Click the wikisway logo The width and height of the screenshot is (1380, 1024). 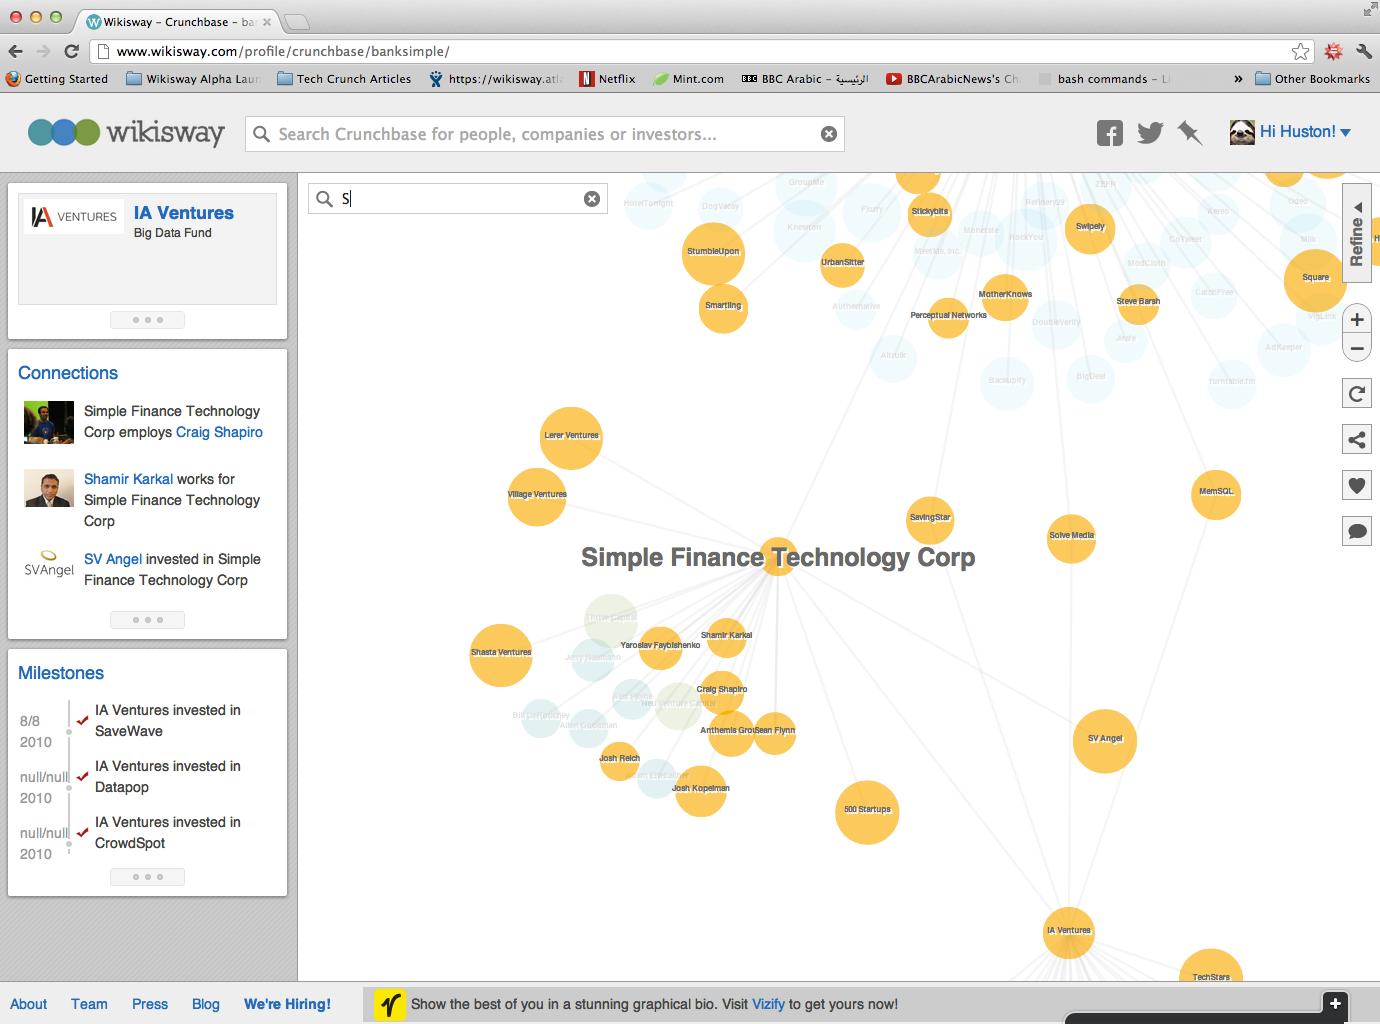[126, 132]
